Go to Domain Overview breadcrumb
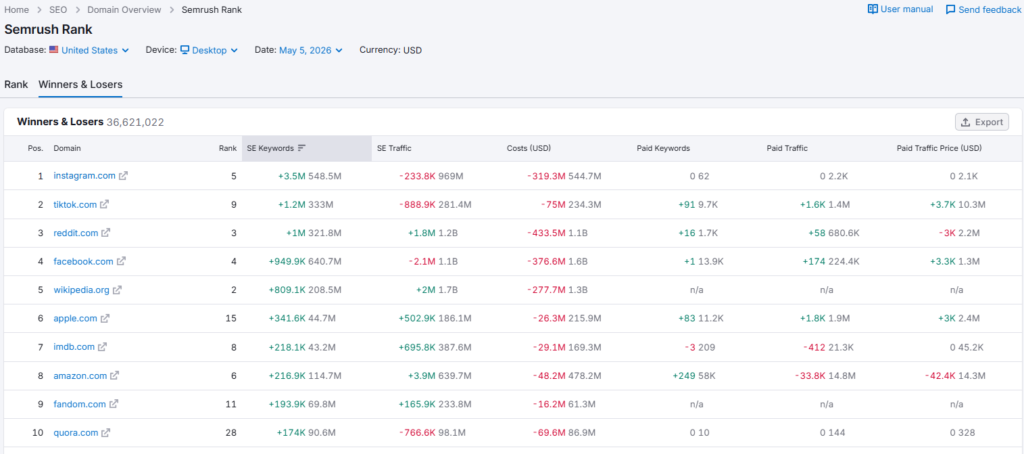Image resolution: width=1024 pixels, height=454 pixels. 123,10
